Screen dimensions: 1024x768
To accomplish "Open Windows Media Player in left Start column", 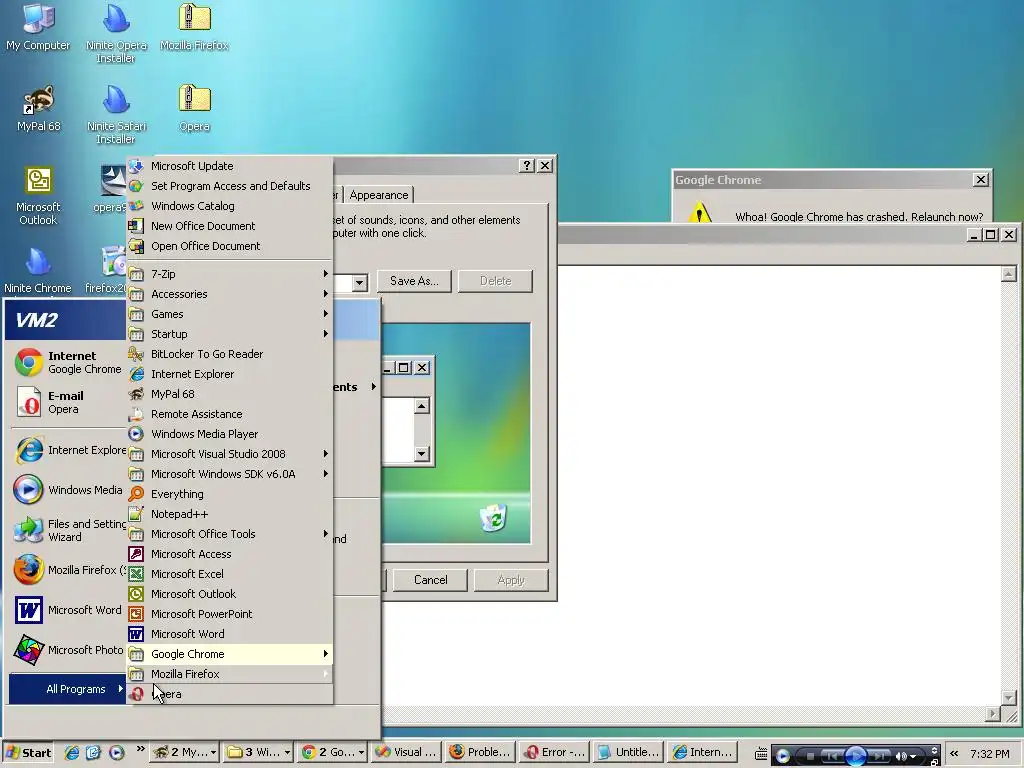I will click(x=68, y=490).
